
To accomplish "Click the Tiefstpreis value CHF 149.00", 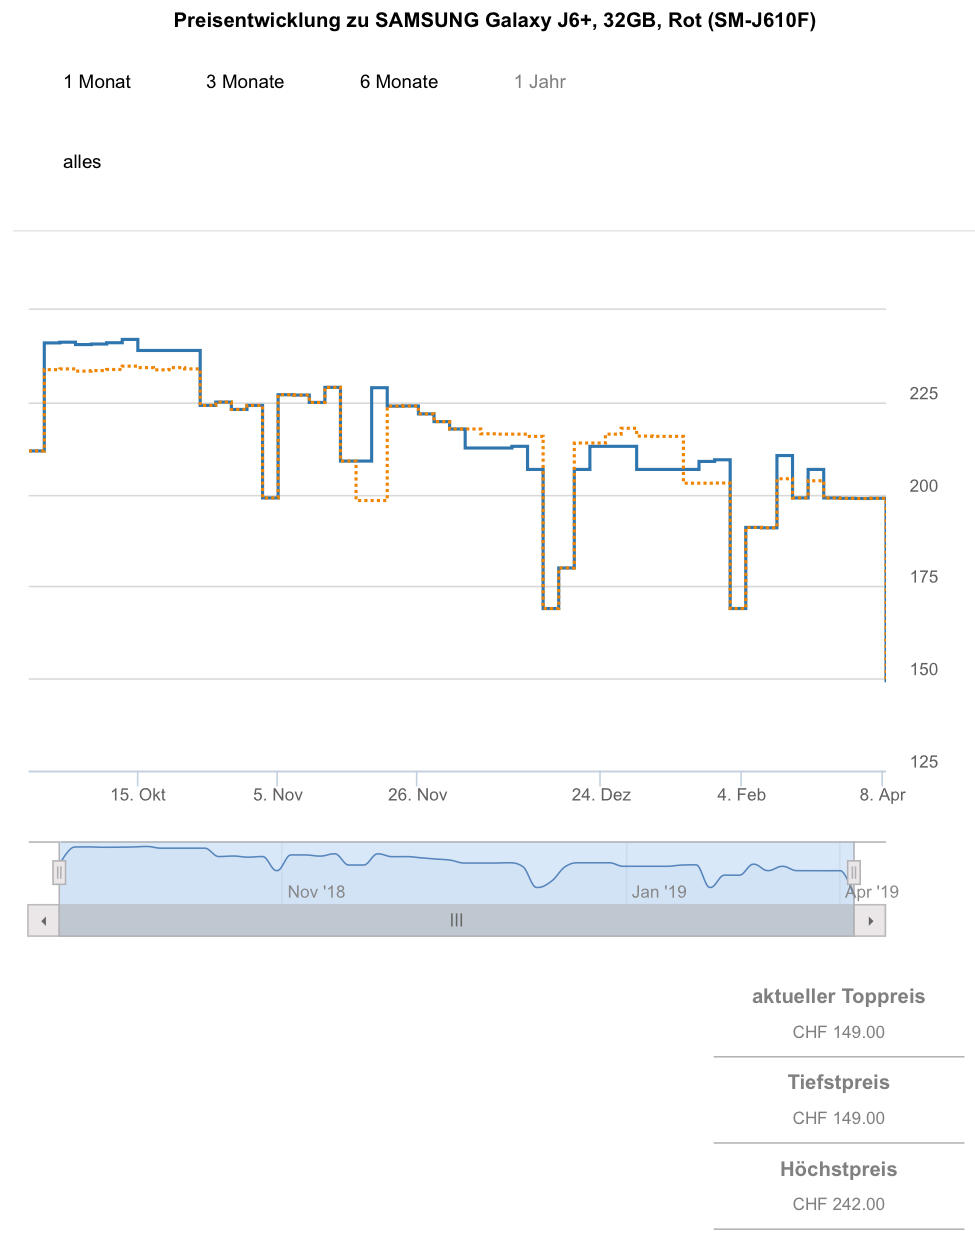I will coord(838,1118).
